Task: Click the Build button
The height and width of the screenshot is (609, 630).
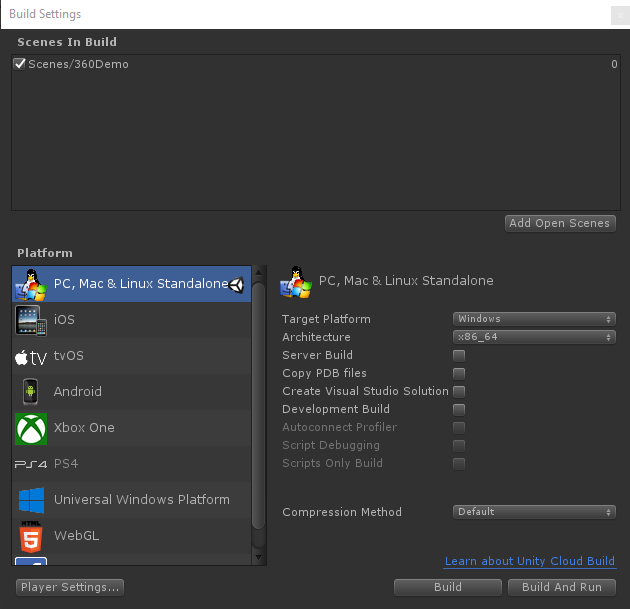Action: point(448,587)
